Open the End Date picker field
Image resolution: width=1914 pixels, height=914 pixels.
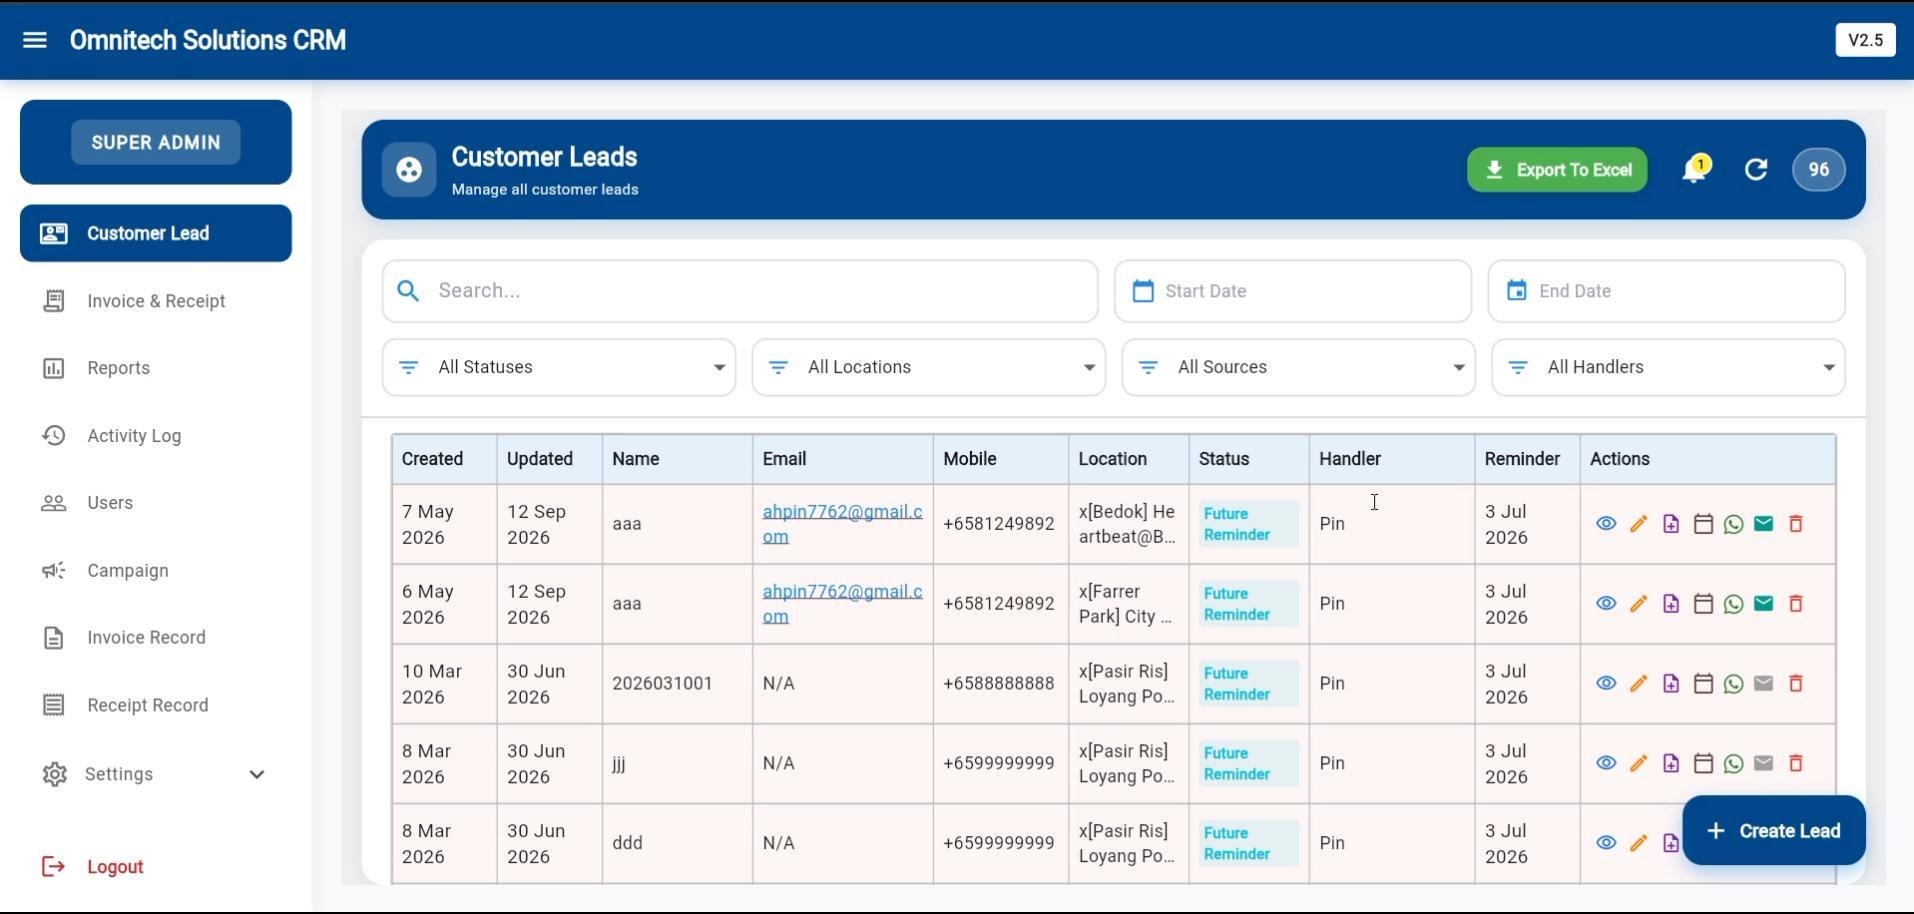[x=1667, y=291]
